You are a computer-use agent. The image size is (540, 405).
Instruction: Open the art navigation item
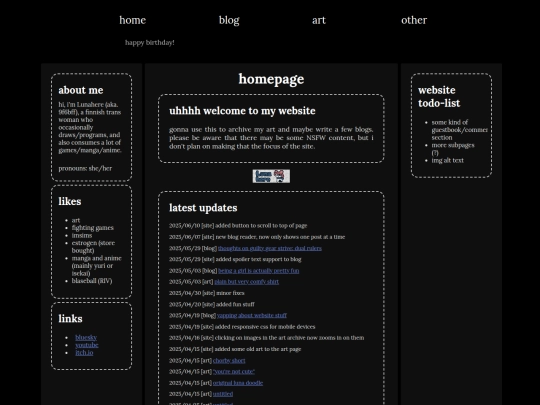319,20
